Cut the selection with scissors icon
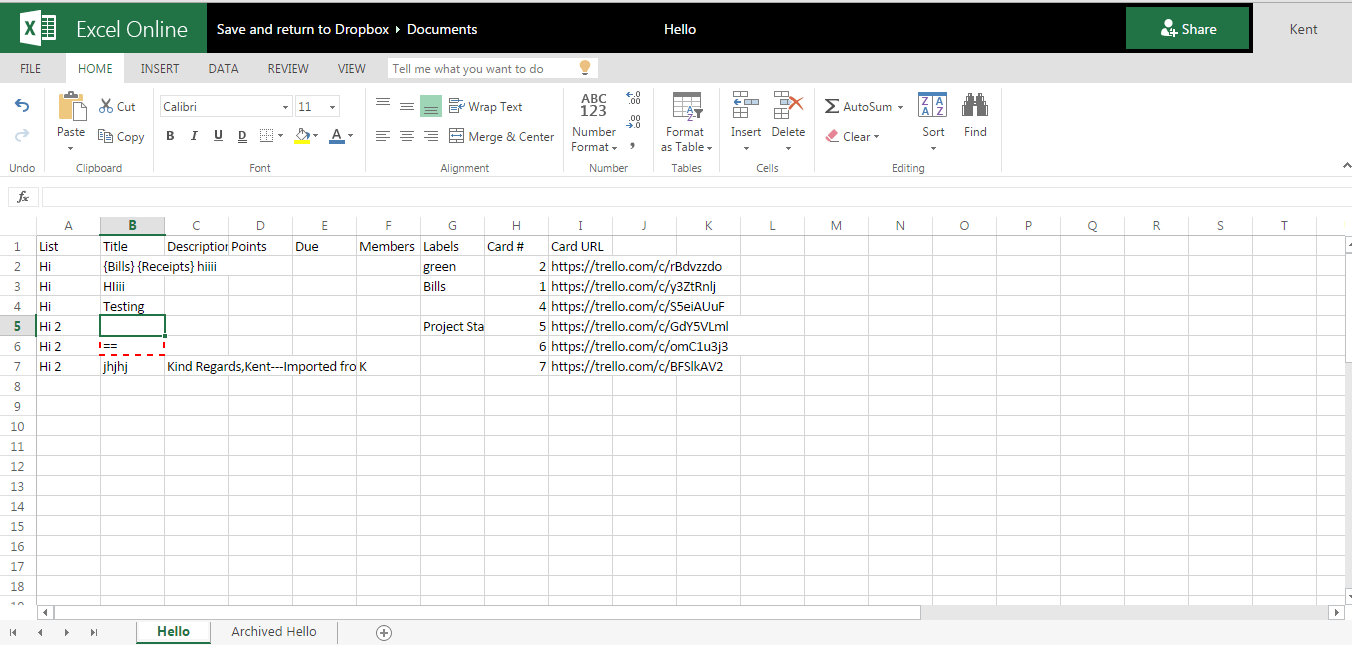Image resolution: width=1352 pixels, height=645 pixels. click(x=117, y=106)
